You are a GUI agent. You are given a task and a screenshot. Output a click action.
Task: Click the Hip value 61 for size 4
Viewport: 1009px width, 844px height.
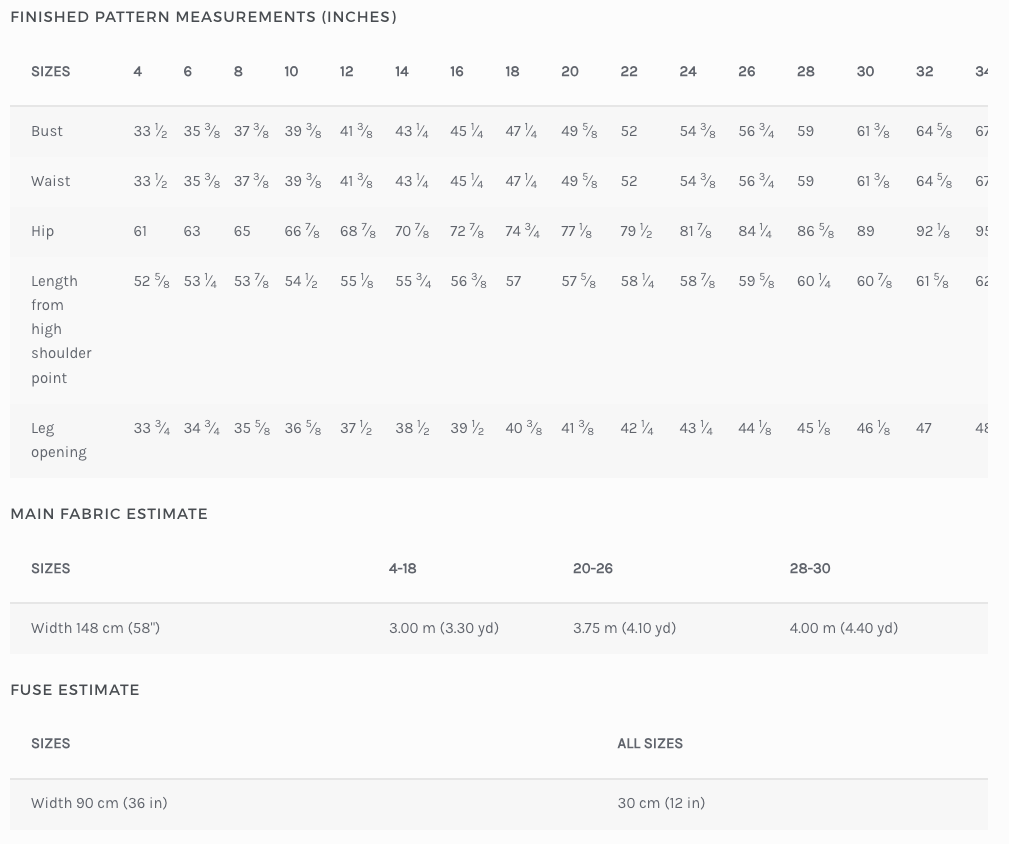140,231
